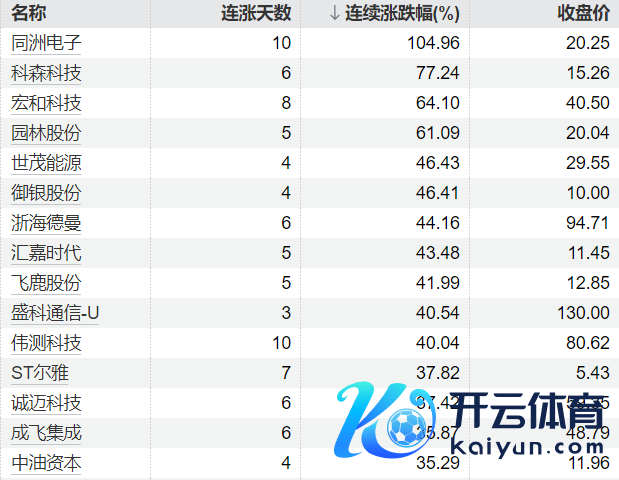Viewport: 619px width, 480px height.
Task: Select 同洲电子's closing price 20.25 cell
Action: [x=588, y=43]
